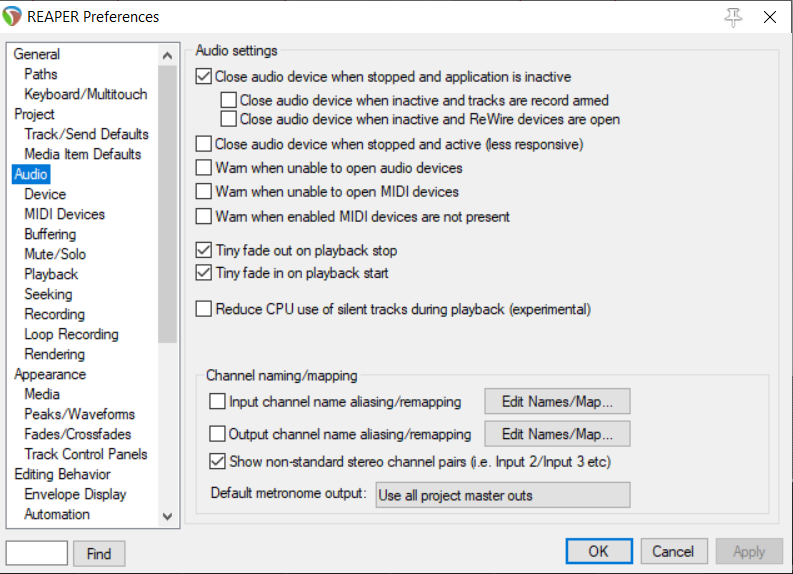Image resolution: width=793 pixels, height=574 pixels.
Task: Cancel the preferences dialog
Action: point(673,551)
